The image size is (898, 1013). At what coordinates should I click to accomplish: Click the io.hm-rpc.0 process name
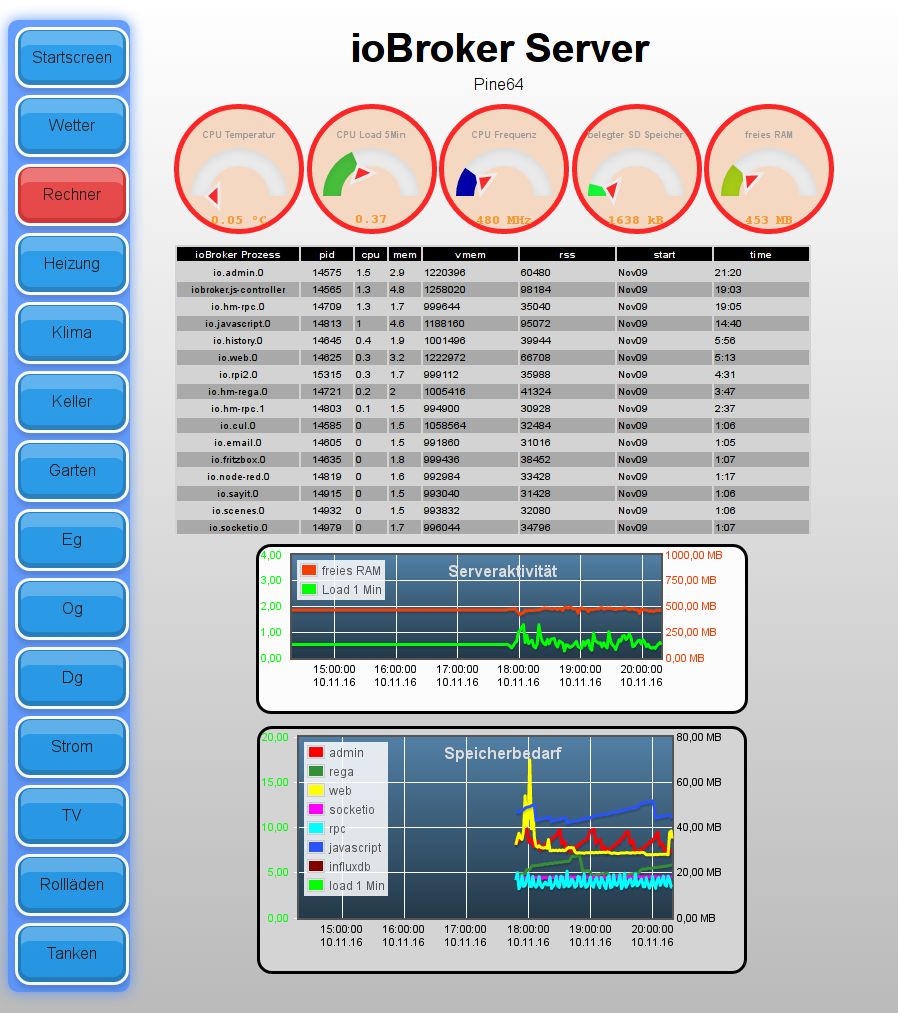tap(238, 307)
